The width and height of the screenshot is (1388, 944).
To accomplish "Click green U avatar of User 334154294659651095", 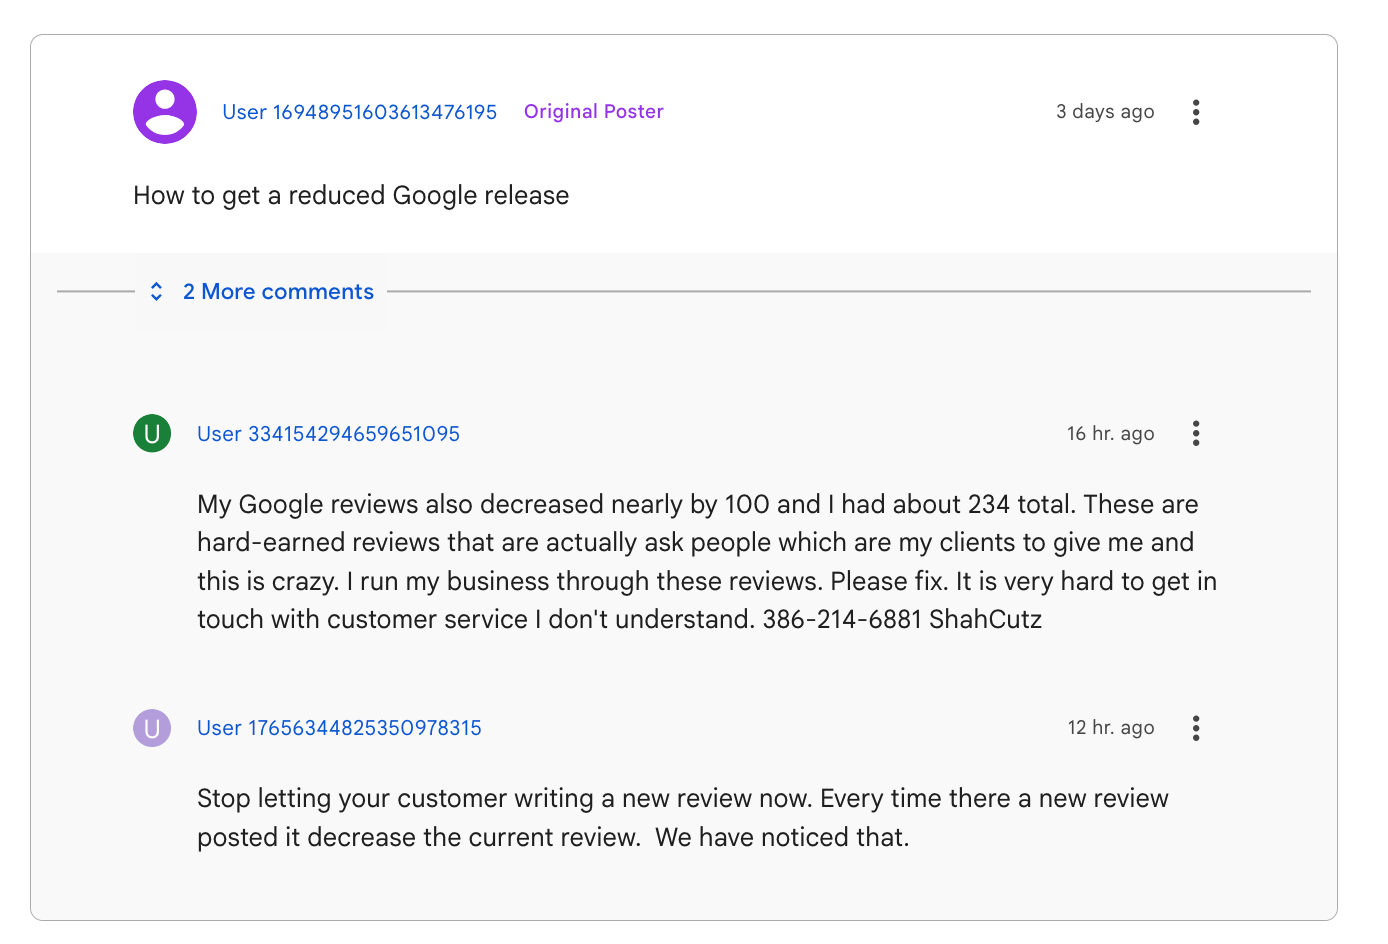I will (x=152, y=433).
